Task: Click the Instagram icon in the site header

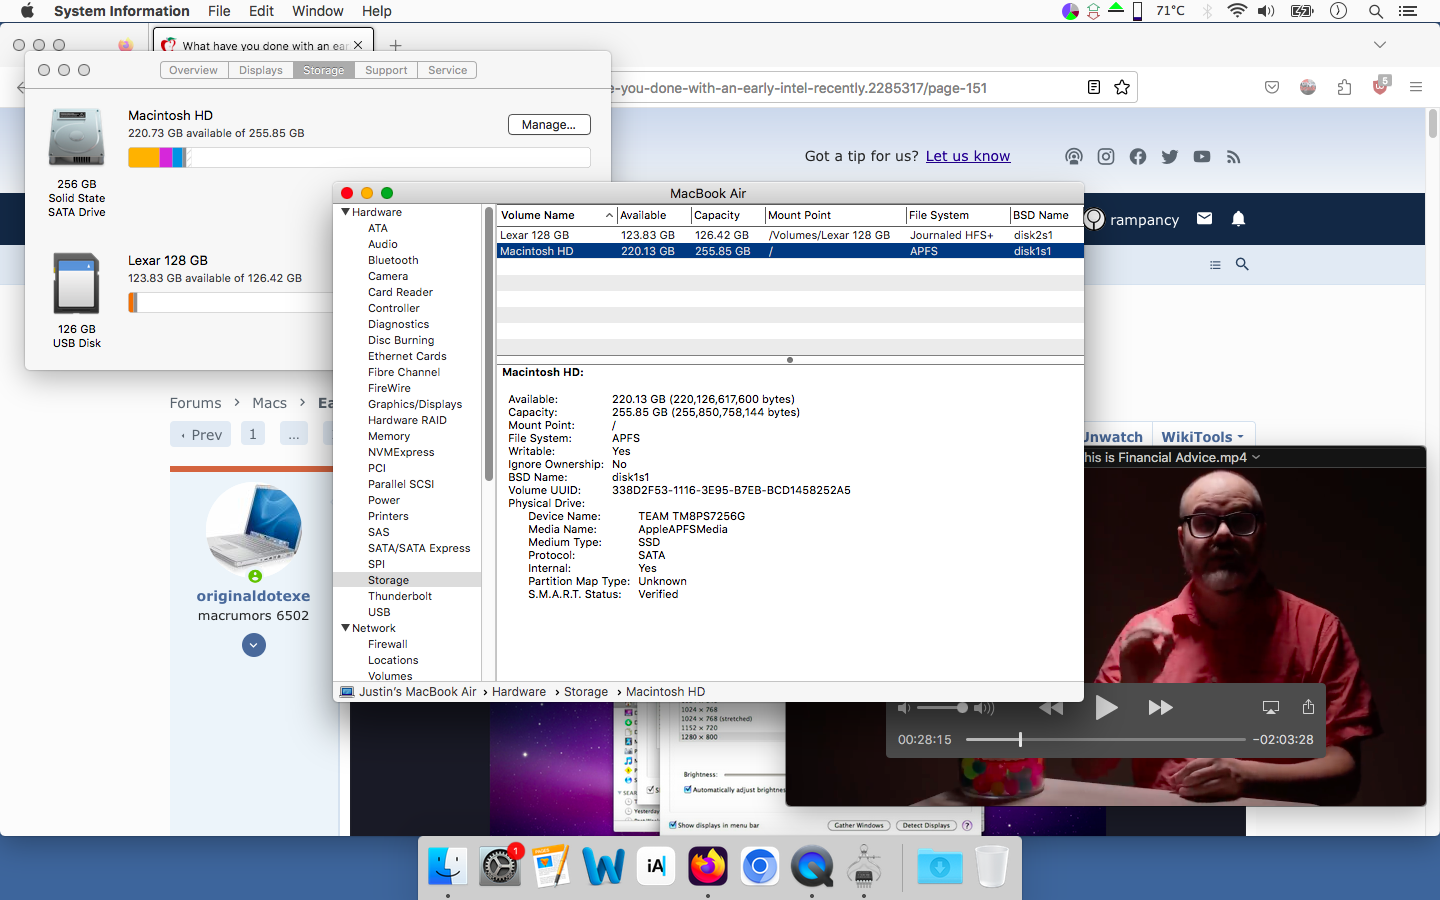Action: [x=1106, y=156]
